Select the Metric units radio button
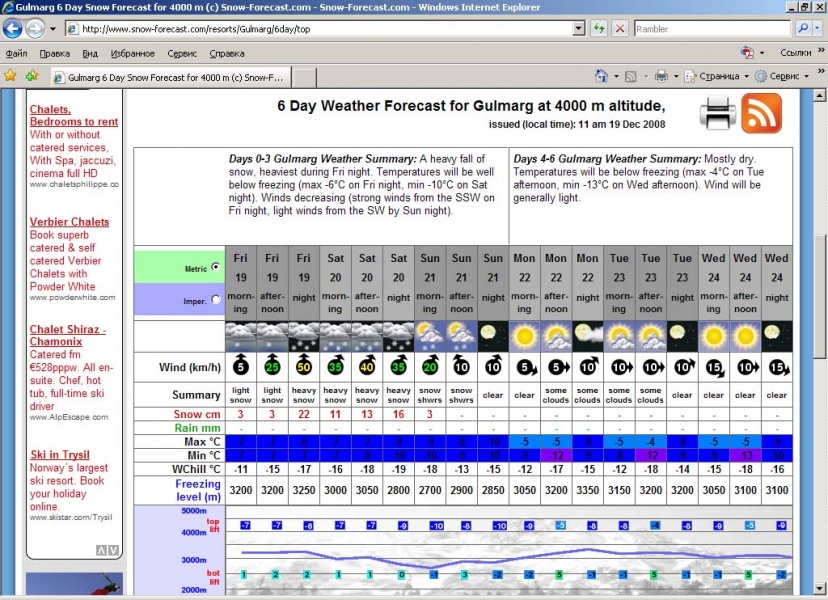The width and height of the screenshot is (828, 600). click(216, 267)
